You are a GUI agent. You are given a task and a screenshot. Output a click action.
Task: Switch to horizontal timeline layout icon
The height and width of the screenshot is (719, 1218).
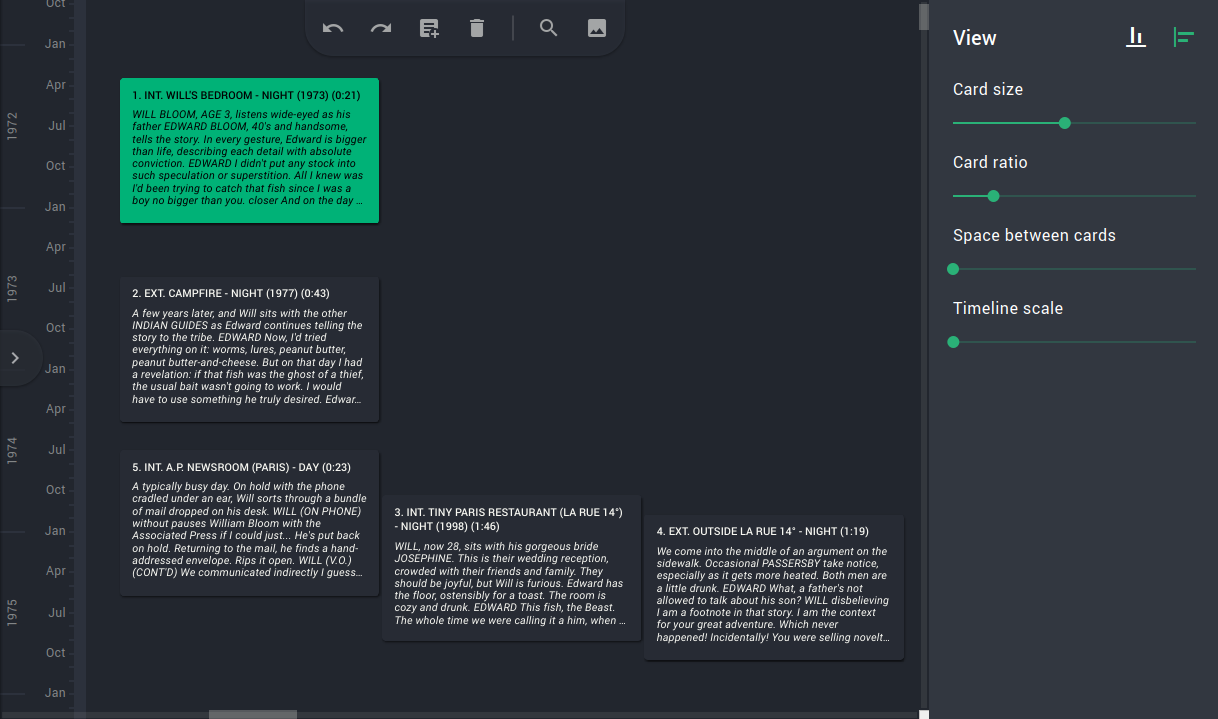[x=1184, y=38]
